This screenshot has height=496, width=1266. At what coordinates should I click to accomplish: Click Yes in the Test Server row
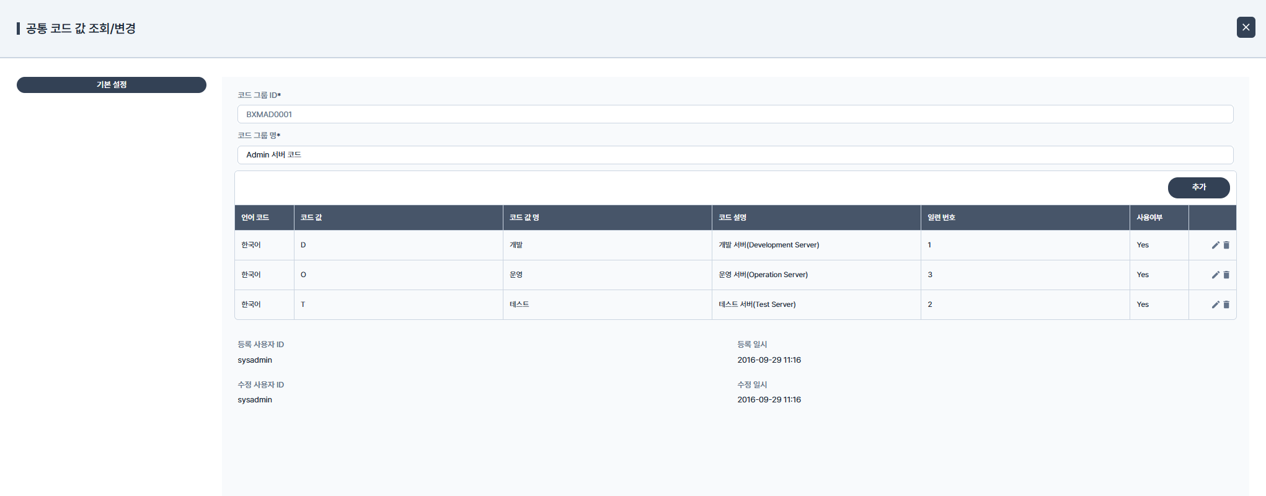[1142, 305]
